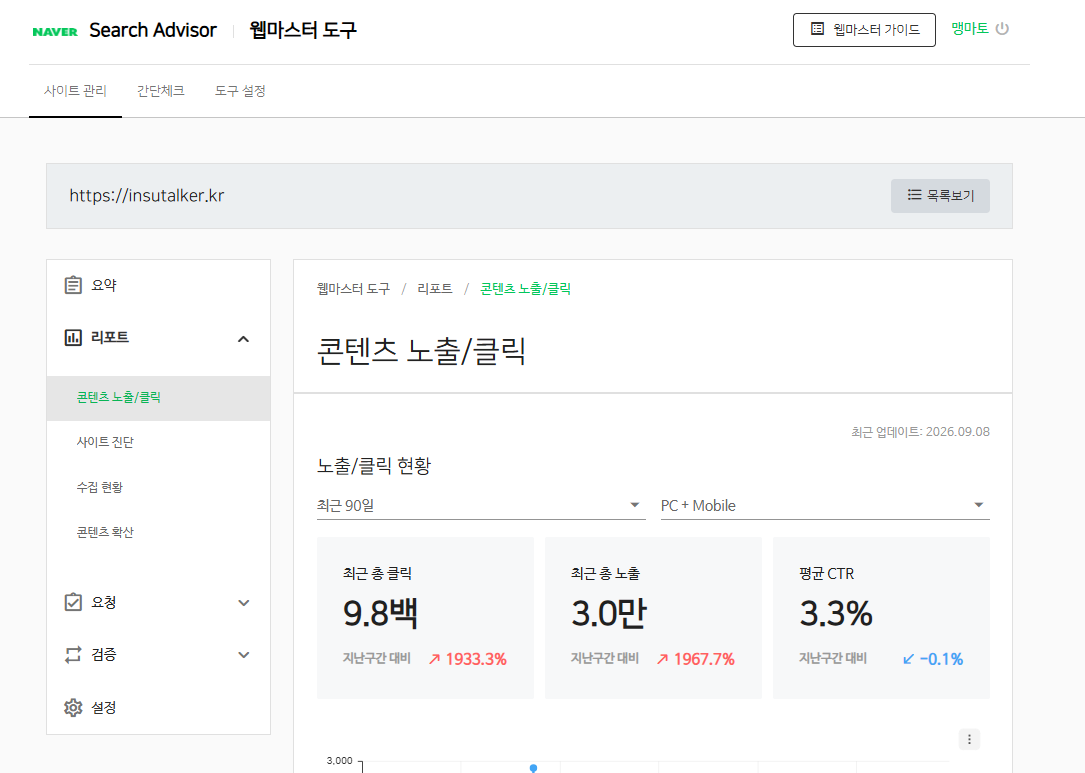Image resolution: width=1085 pixels, height=773 pixels.
Task: Collapse the 리포트 section chevron
Action: [244, 339]
